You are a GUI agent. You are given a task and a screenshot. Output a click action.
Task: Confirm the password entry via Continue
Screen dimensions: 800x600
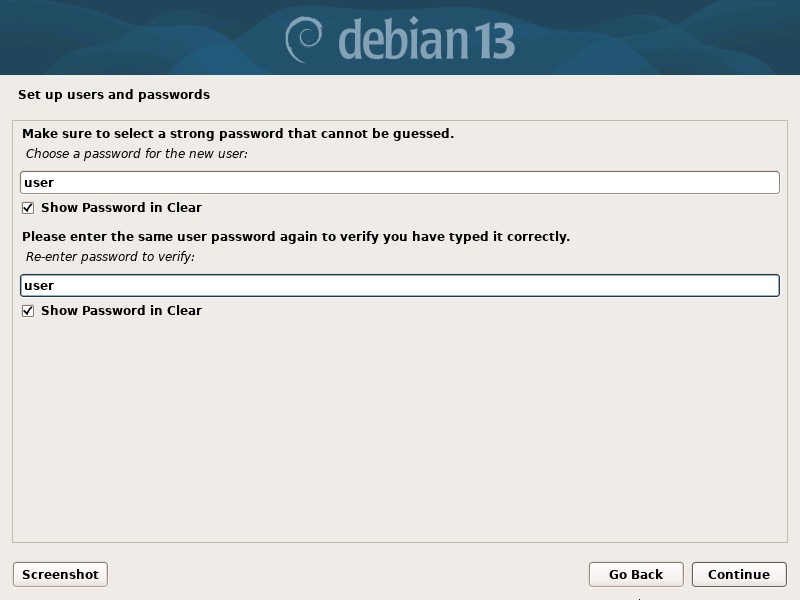[739, 574]
